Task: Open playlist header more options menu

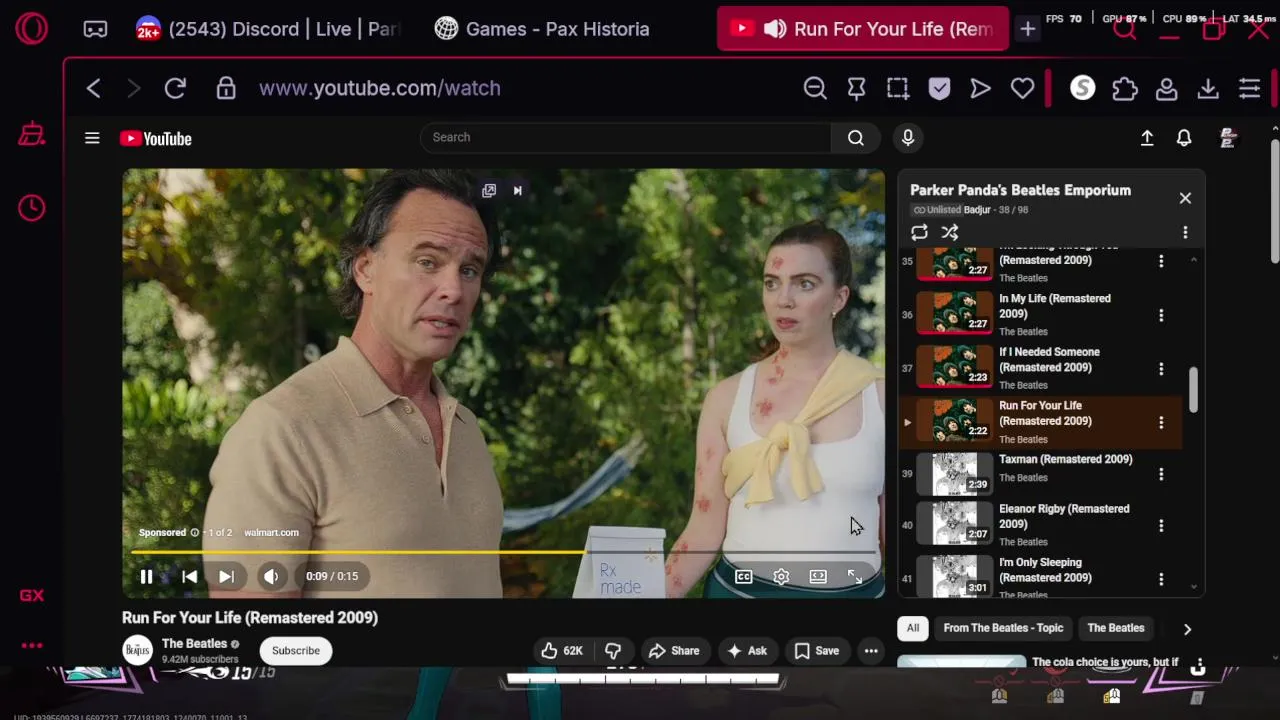Action: (x=1185, y=232)
